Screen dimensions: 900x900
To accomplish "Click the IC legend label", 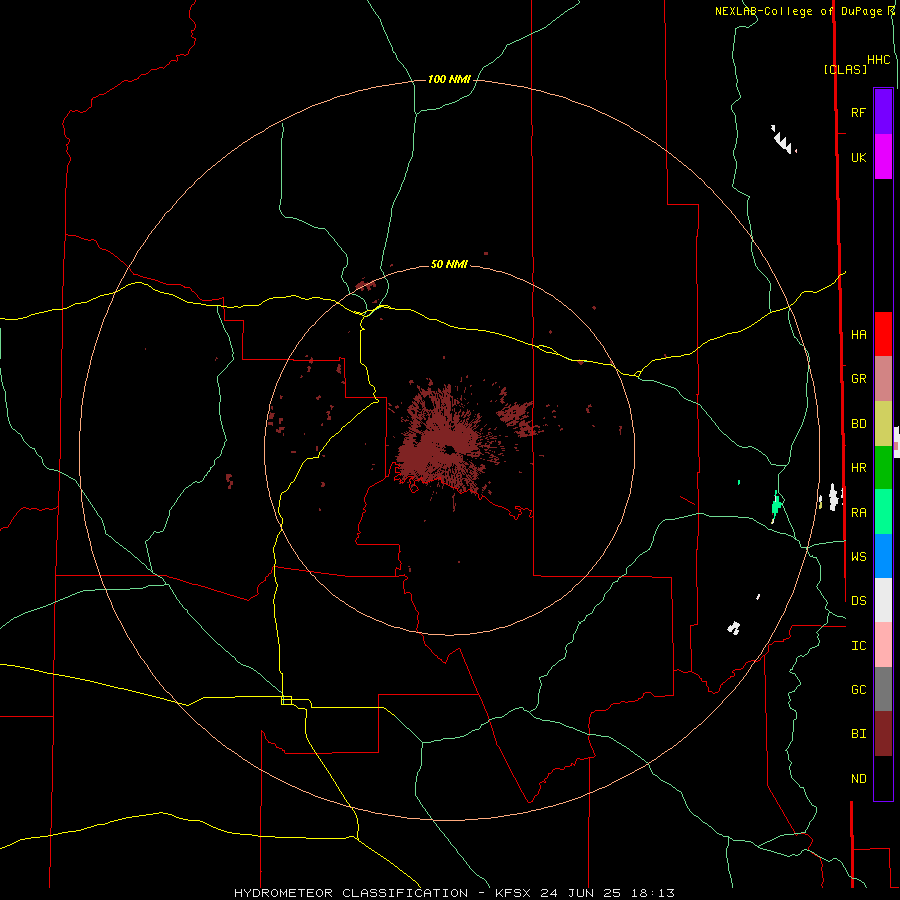I will pos(858,646).
